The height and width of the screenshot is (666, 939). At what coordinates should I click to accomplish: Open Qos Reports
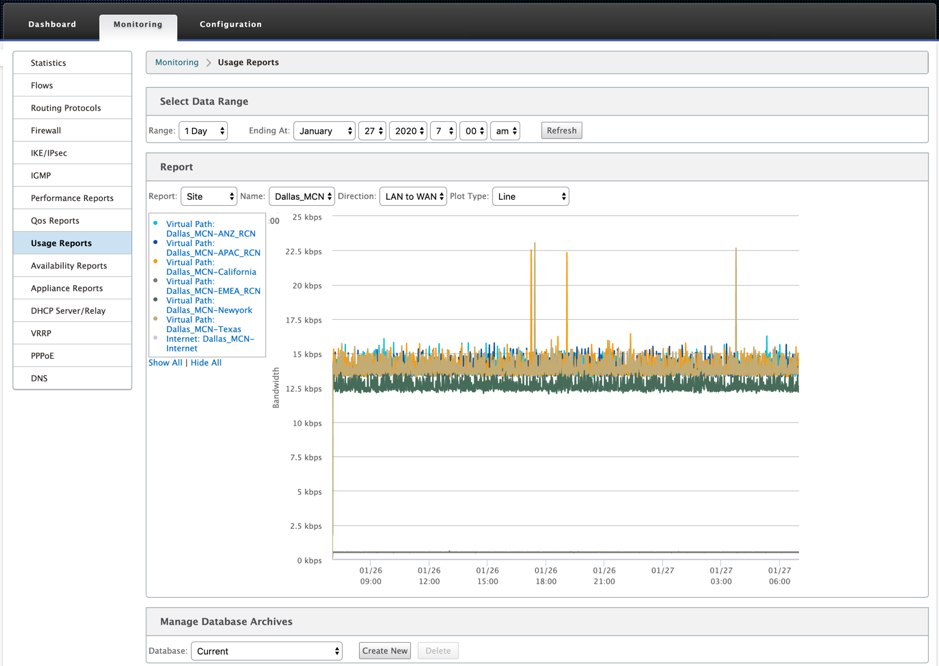[x=72, y=220]
